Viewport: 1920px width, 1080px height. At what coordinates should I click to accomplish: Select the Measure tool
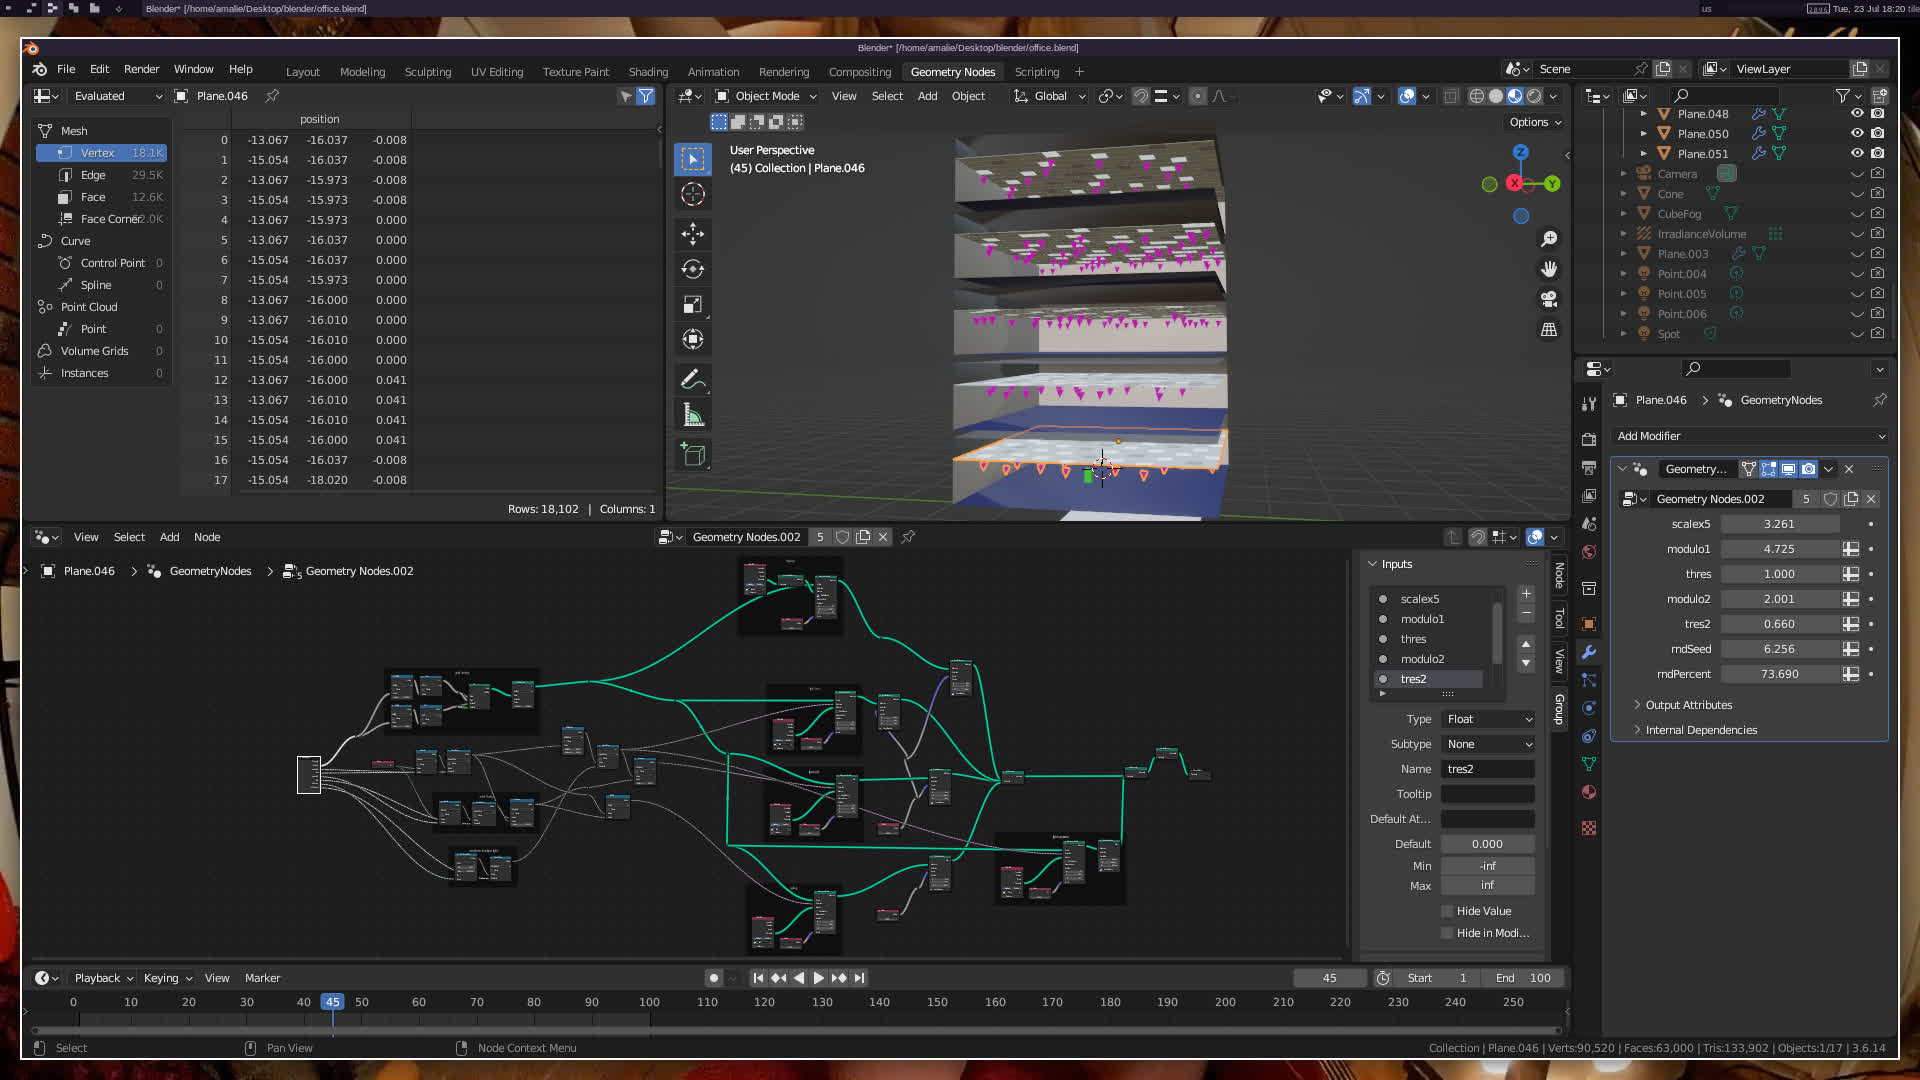pos(693,415)
